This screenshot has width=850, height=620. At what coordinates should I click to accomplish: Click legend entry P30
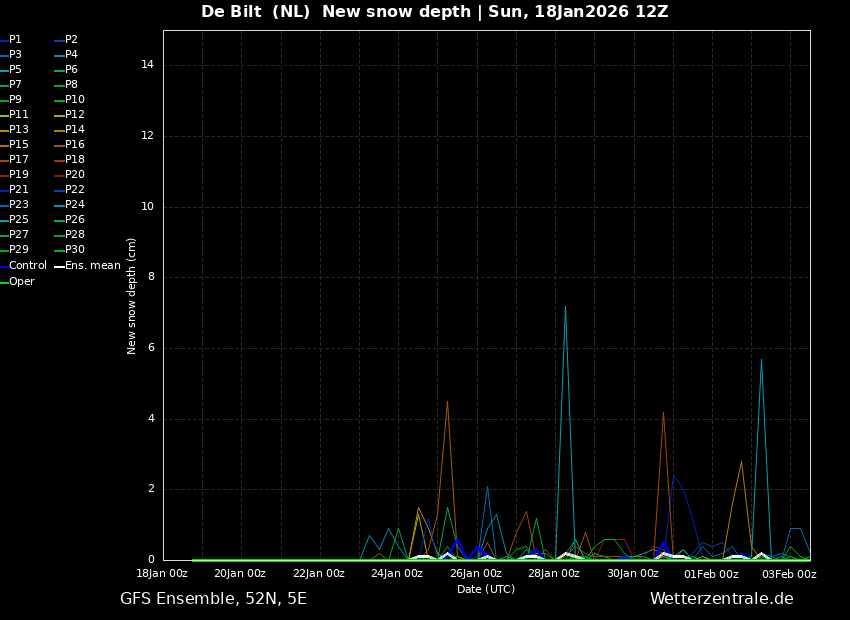click(69, 250)
